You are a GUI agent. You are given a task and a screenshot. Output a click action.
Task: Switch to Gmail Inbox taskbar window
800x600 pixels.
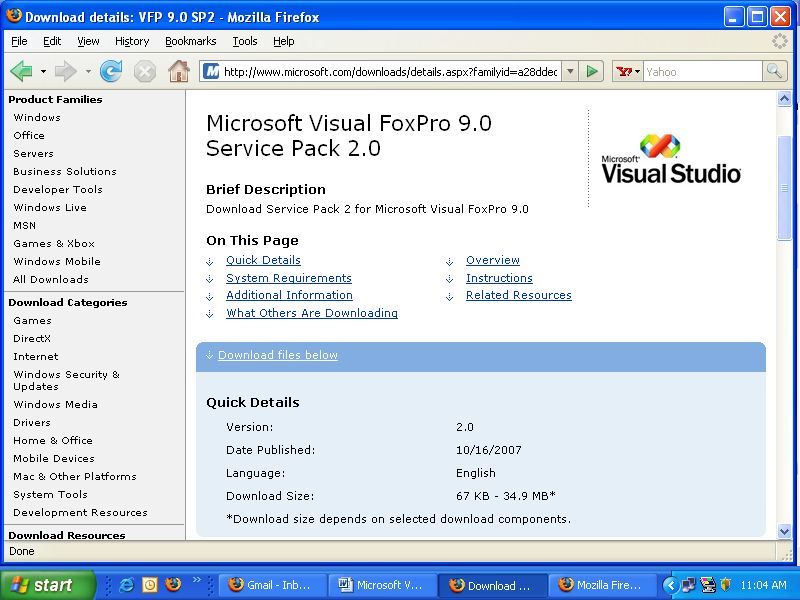tap(270, 585)
